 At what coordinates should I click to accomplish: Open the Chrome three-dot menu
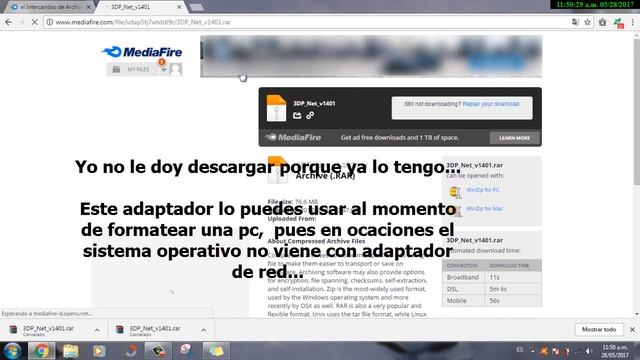click(633, 22)
